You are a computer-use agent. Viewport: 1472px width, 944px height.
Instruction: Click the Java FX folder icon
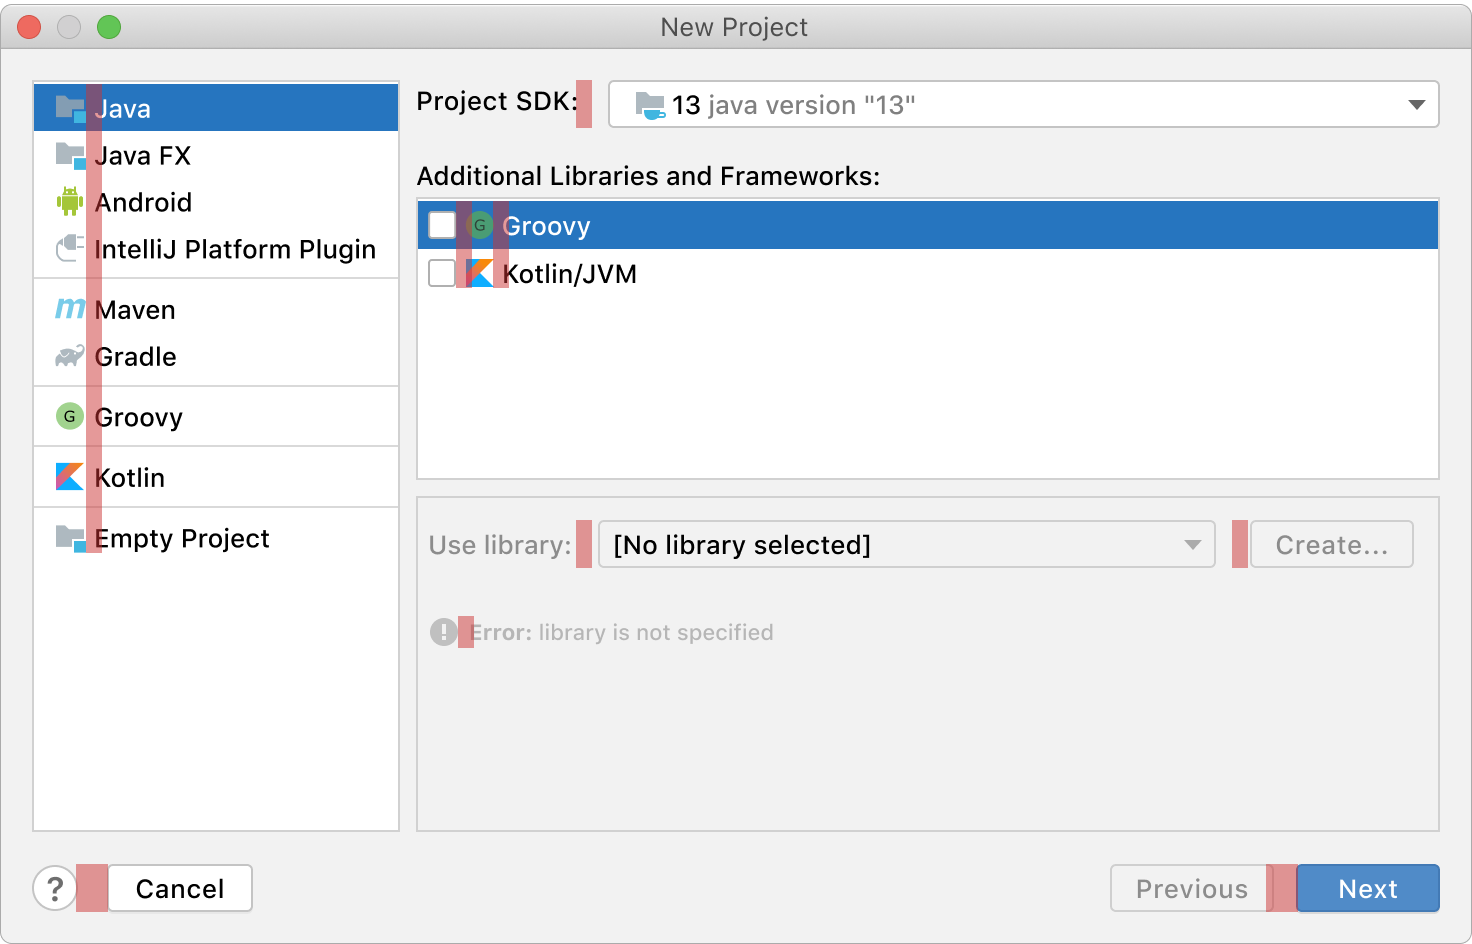[70, 156]
